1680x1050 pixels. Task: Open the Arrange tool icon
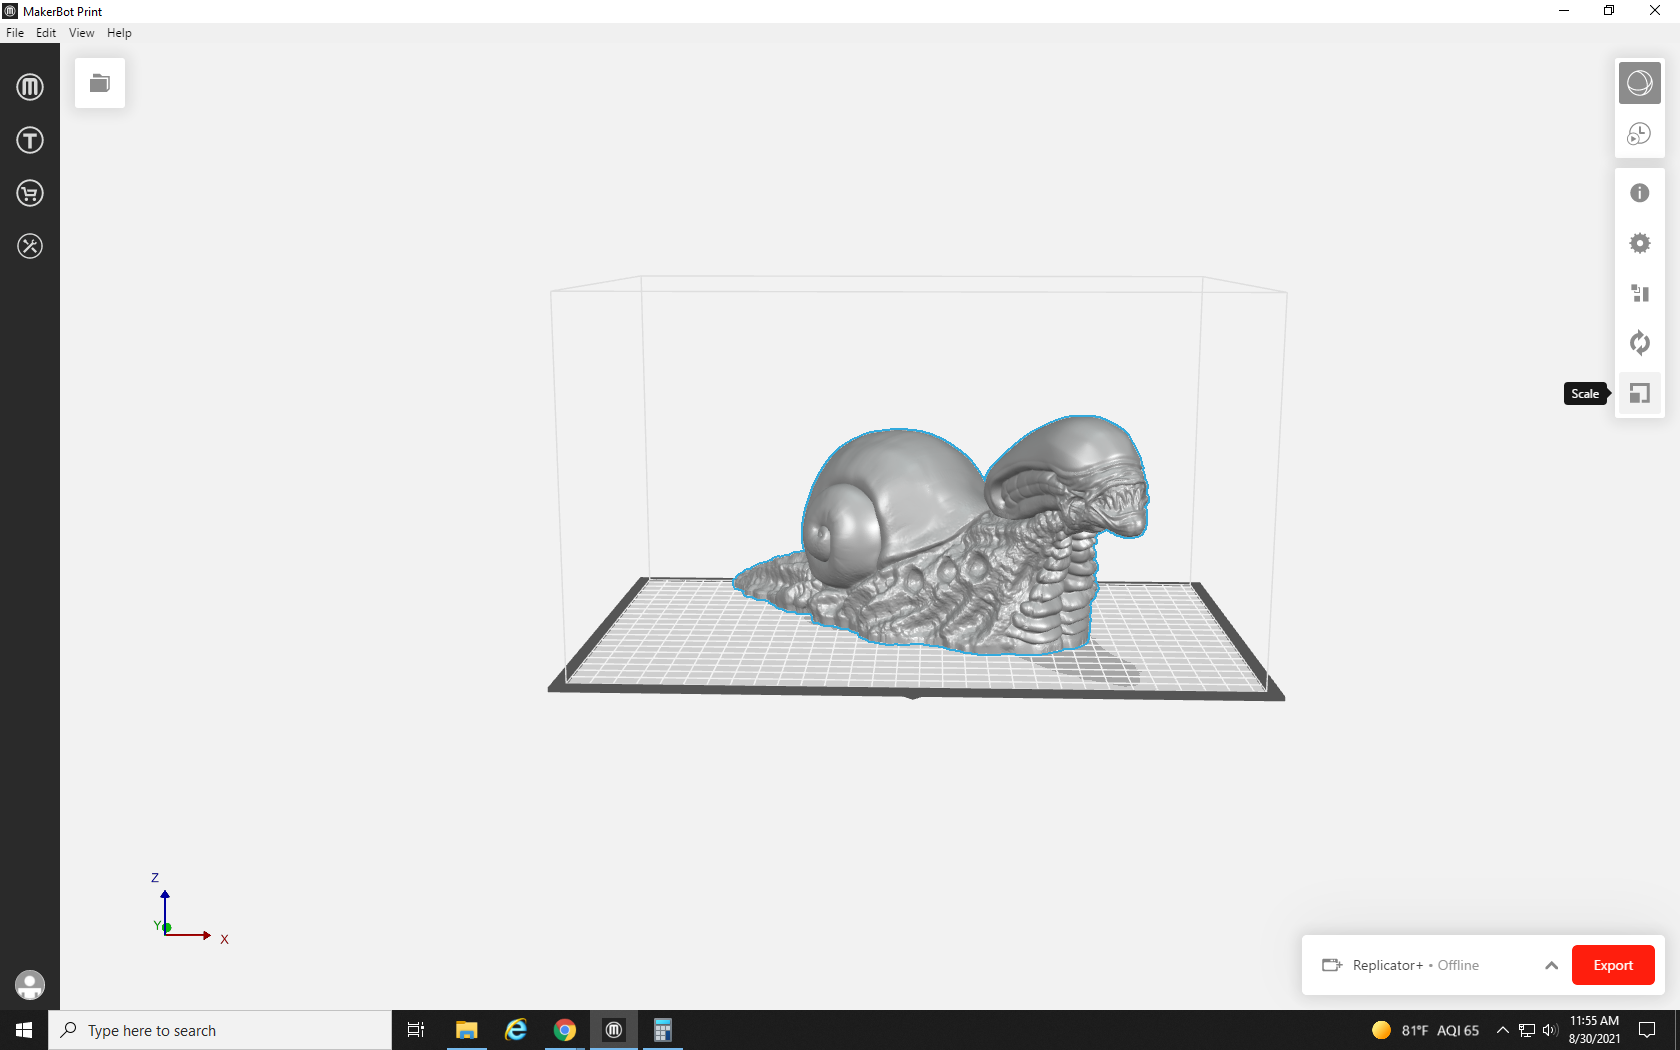coord(1640,293)
